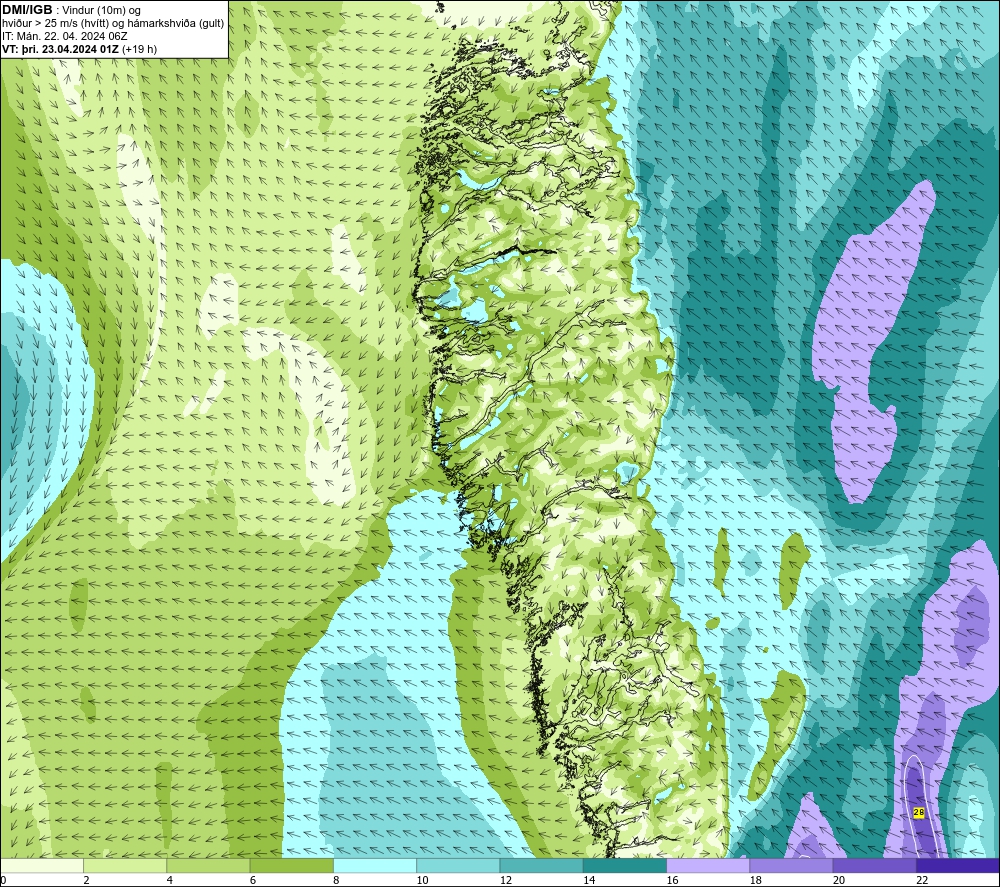Click the legend scale value 20
1000x887 pixels.
pos(839,880)
